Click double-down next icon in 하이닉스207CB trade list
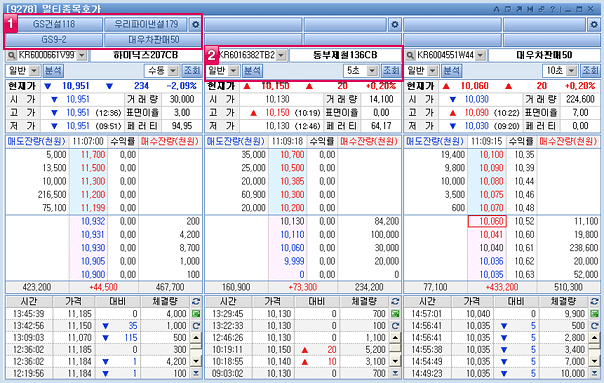 [x=196, y=373]
